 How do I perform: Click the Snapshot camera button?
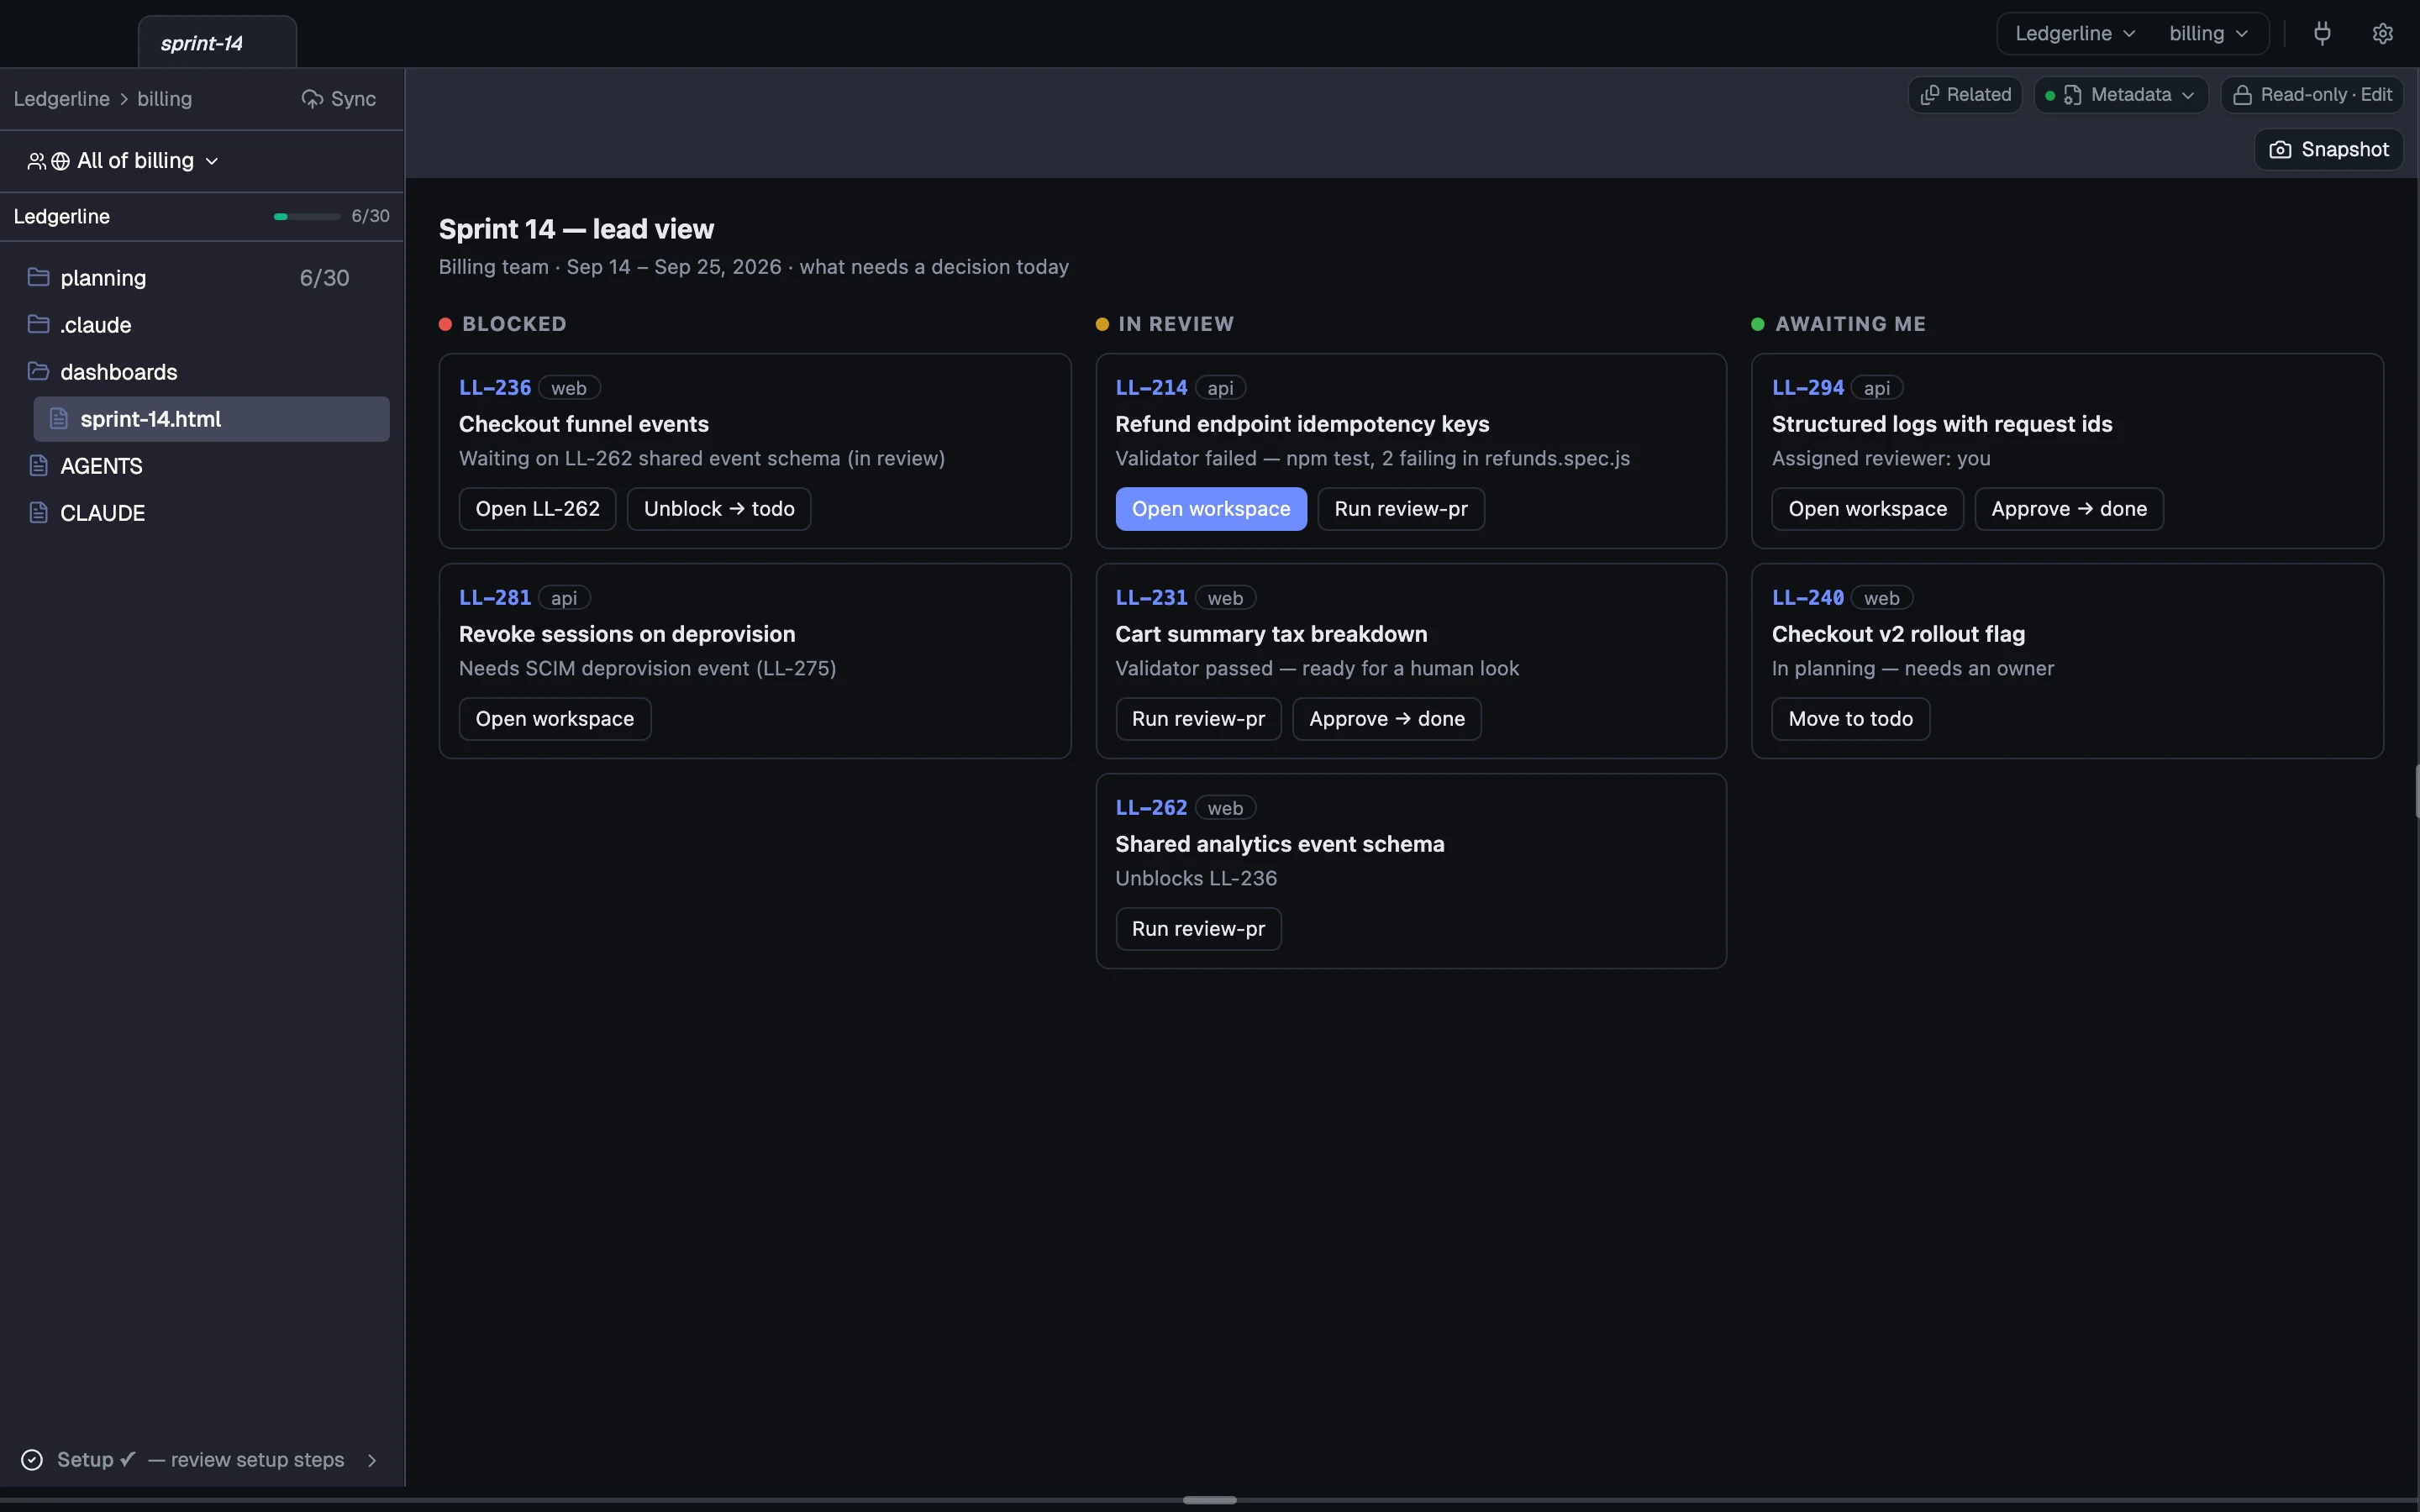click(x=2328, y=149)
